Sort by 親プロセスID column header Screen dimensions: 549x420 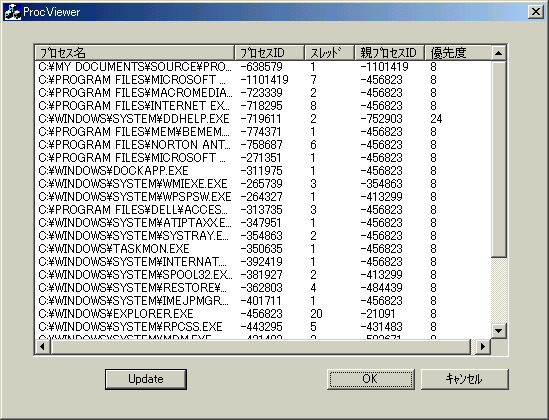click(x=389, y=53)
